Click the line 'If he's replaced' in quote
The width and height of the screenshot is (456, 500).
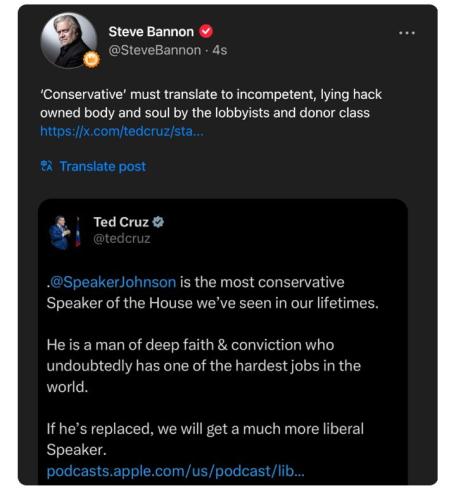205,439
